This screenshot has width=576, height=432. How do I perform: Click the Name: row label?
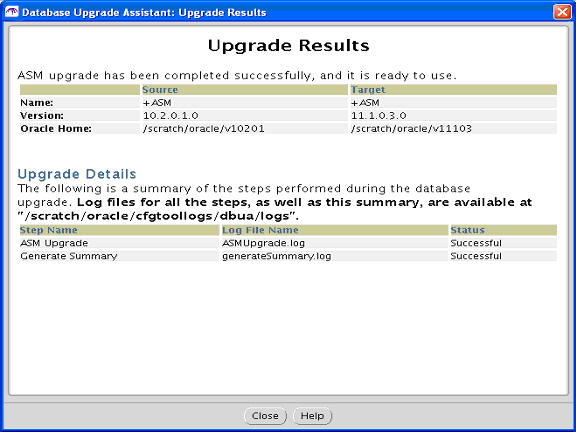[x=37, y=103]
